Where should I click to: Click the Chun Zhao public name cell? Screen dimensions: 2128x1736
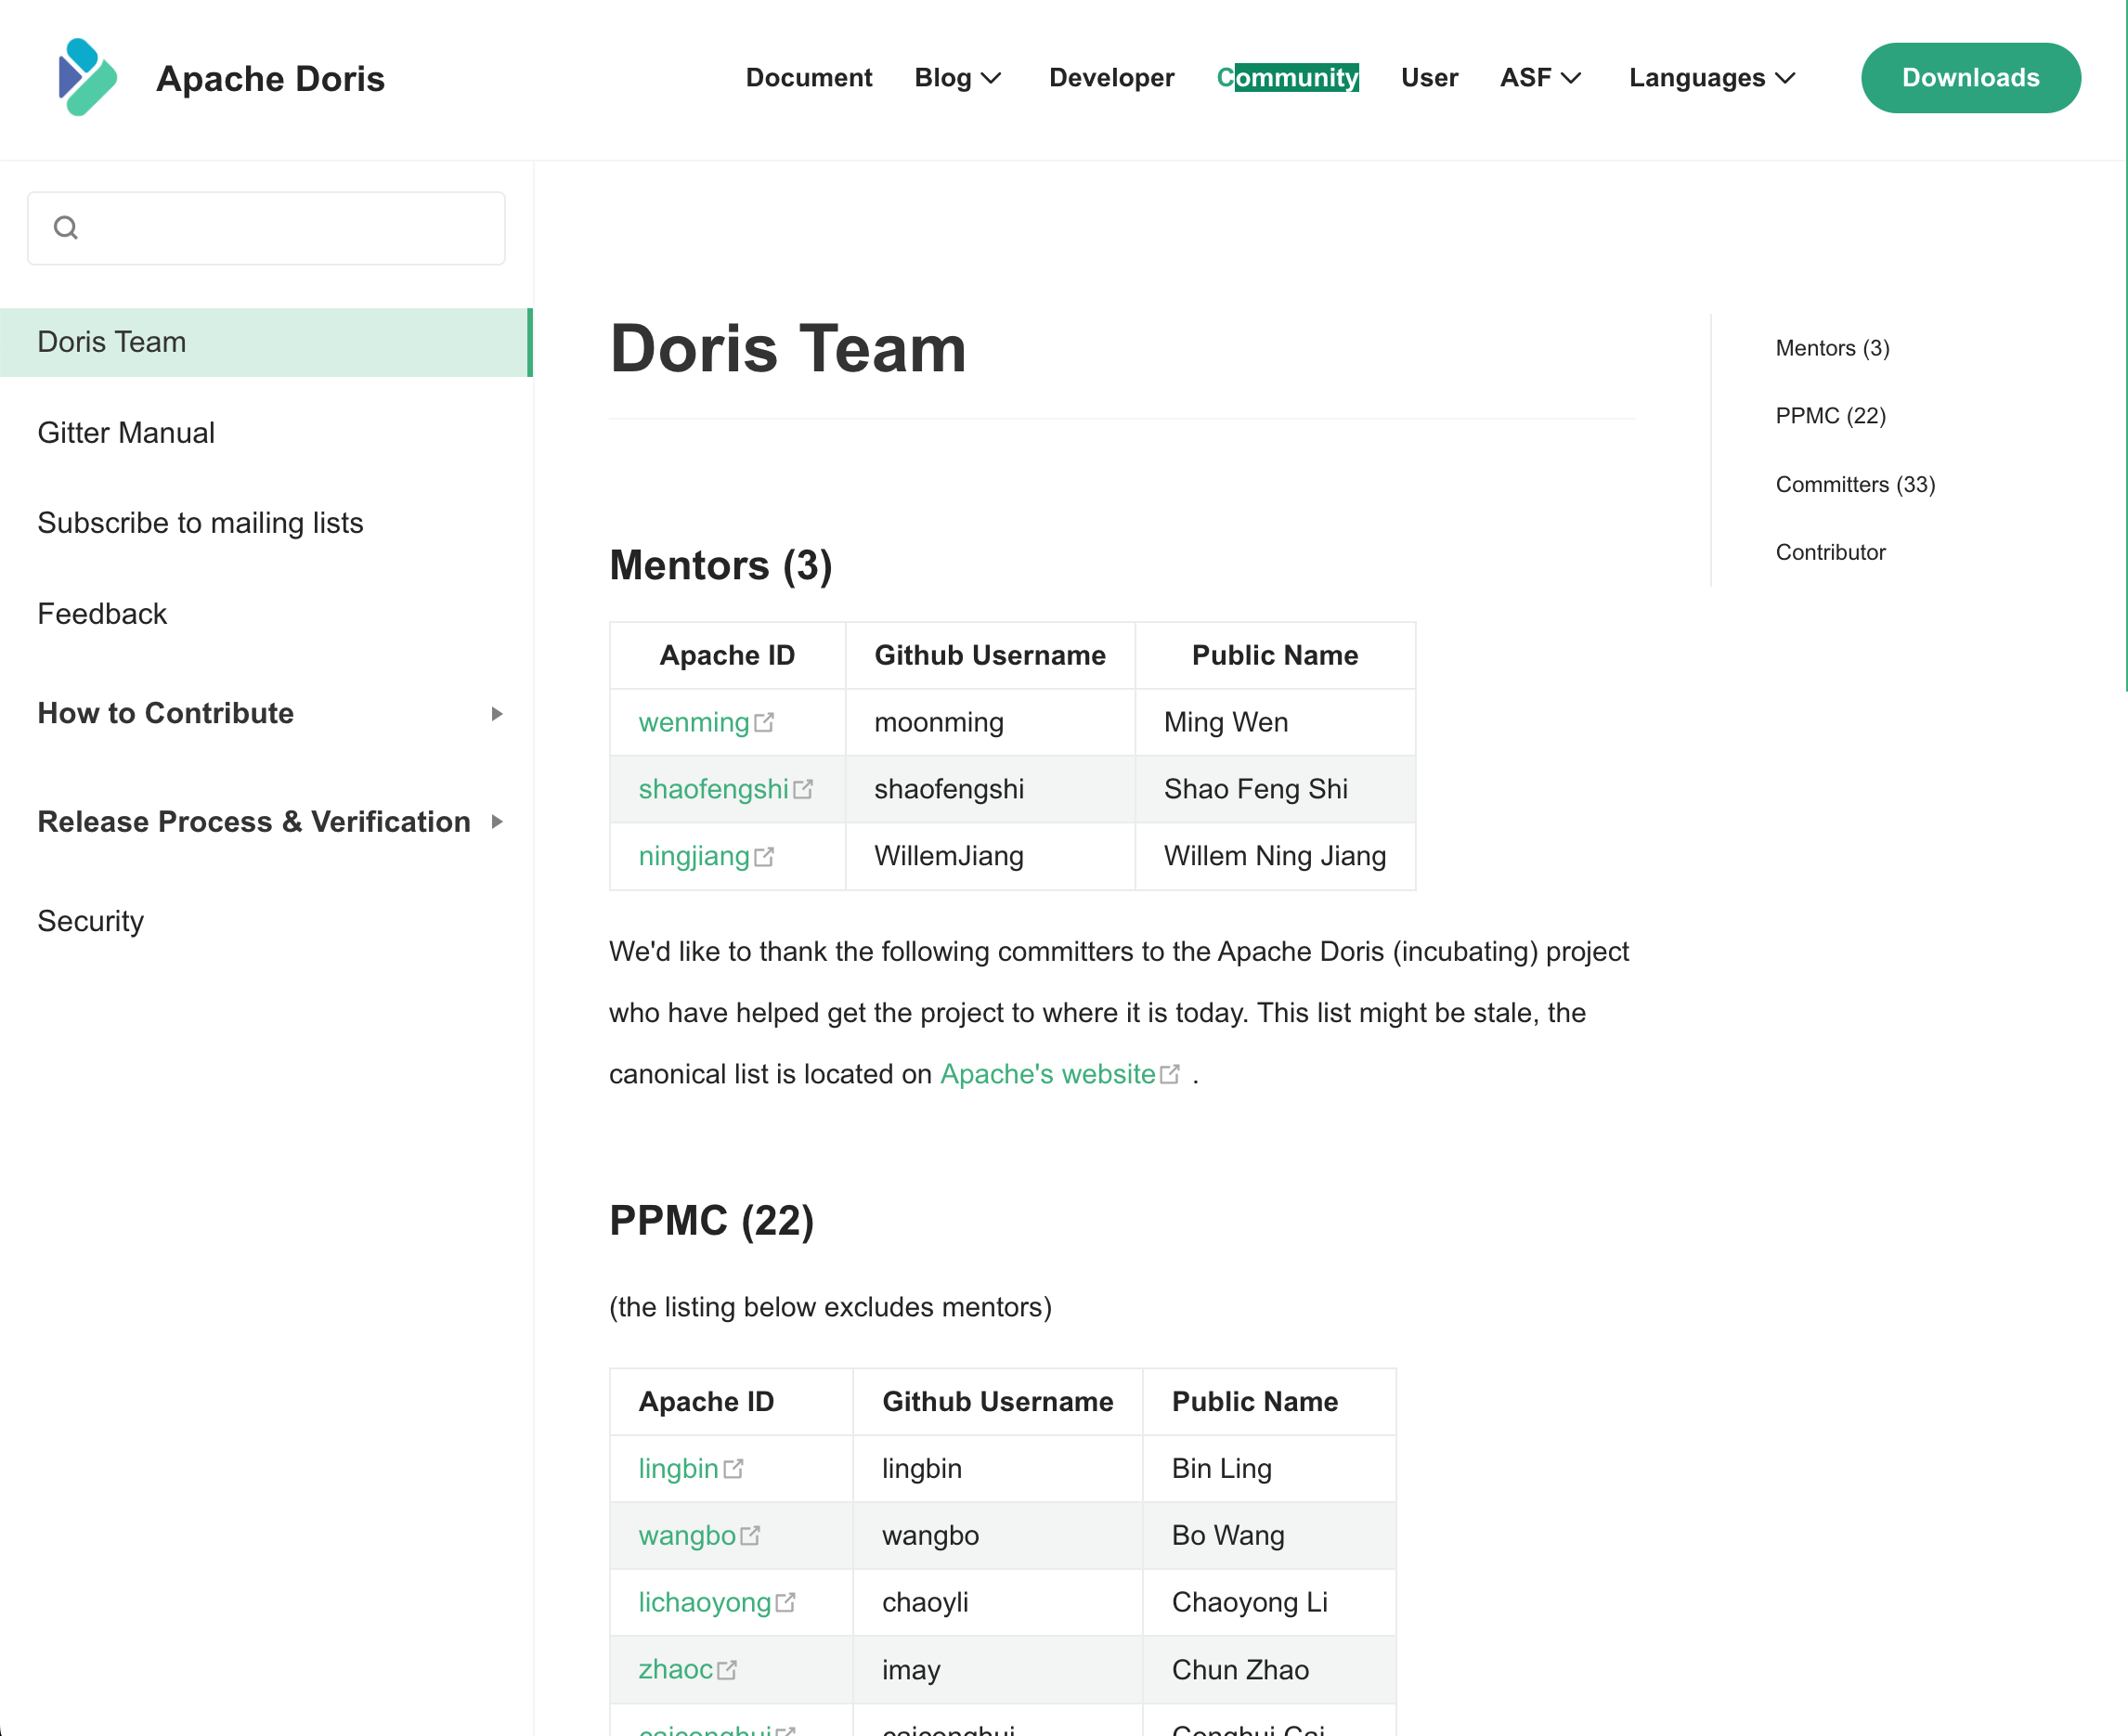pos(1269,1669)
